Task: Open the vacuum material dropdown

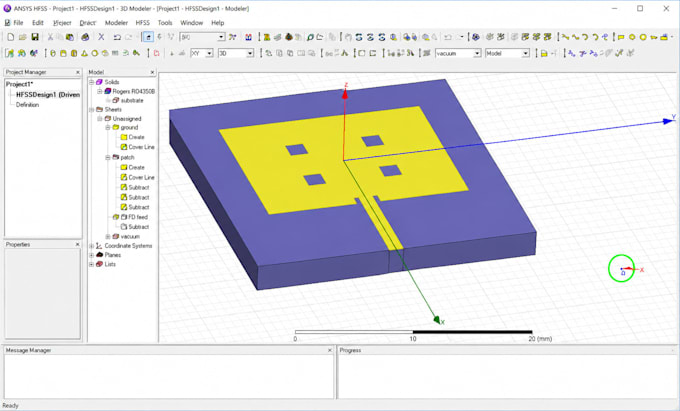Action: pyautogui.click(x=477, y=53)
